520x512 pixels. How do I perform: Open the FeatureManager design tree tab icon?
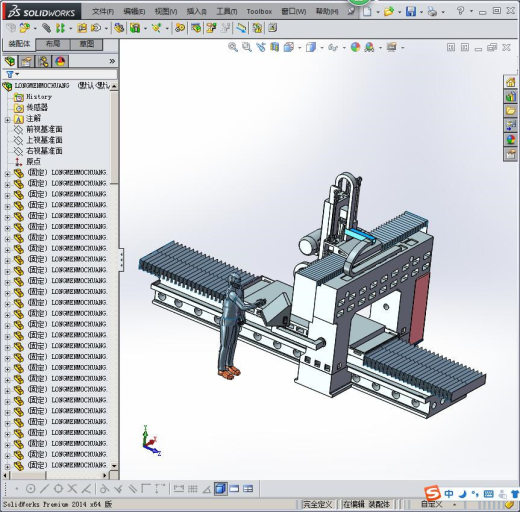pos(10,61)
